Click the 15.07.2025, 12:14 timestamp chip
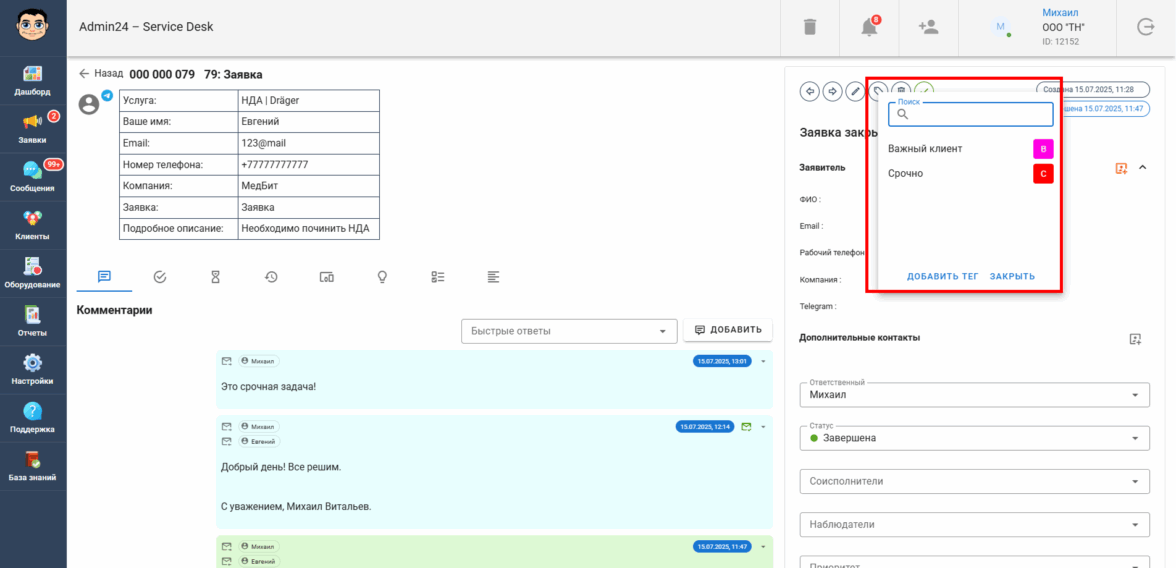Screen dimensions: 1176x568 [x=704, y=426]
